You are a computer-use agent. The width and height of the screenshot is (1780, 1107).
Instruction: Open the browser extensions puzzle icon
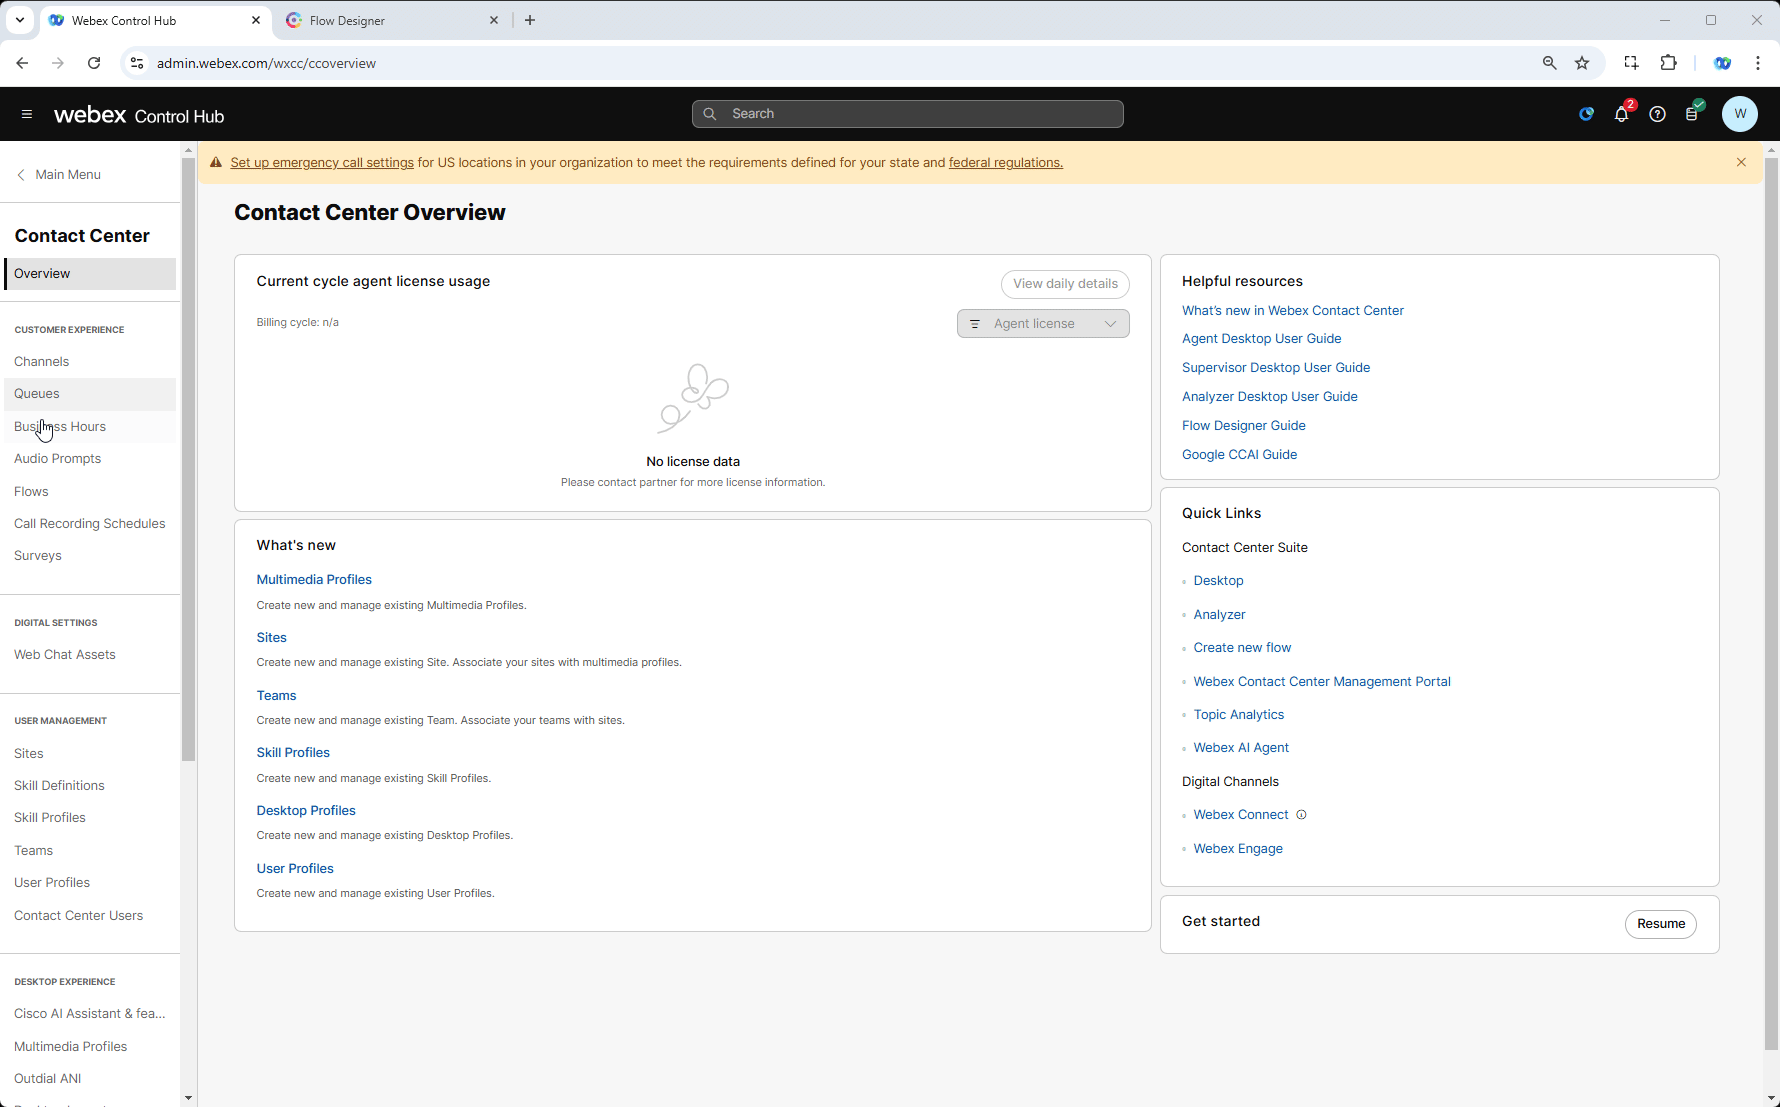[1668, 63]
